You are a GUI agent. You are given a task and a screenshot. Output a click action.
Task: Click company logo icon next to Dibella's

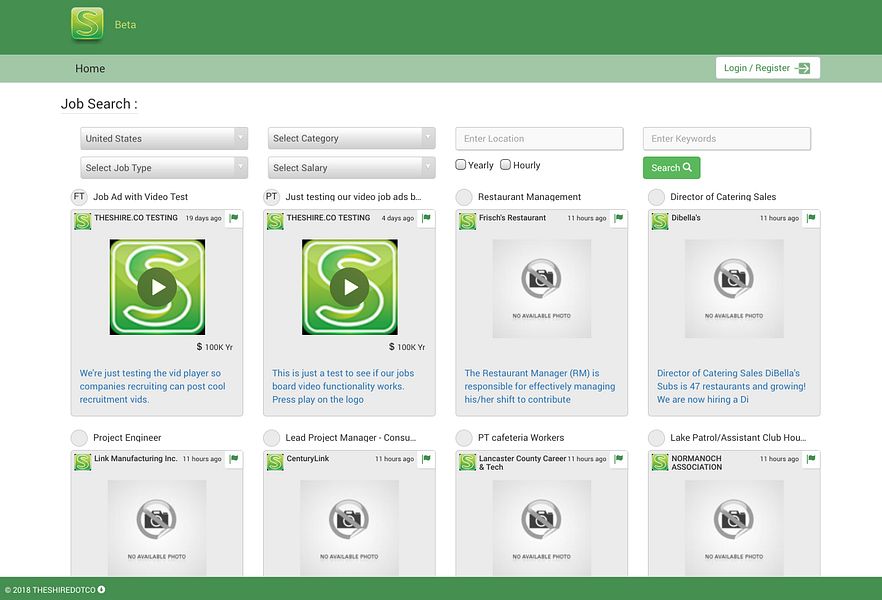tap(660, 221)
